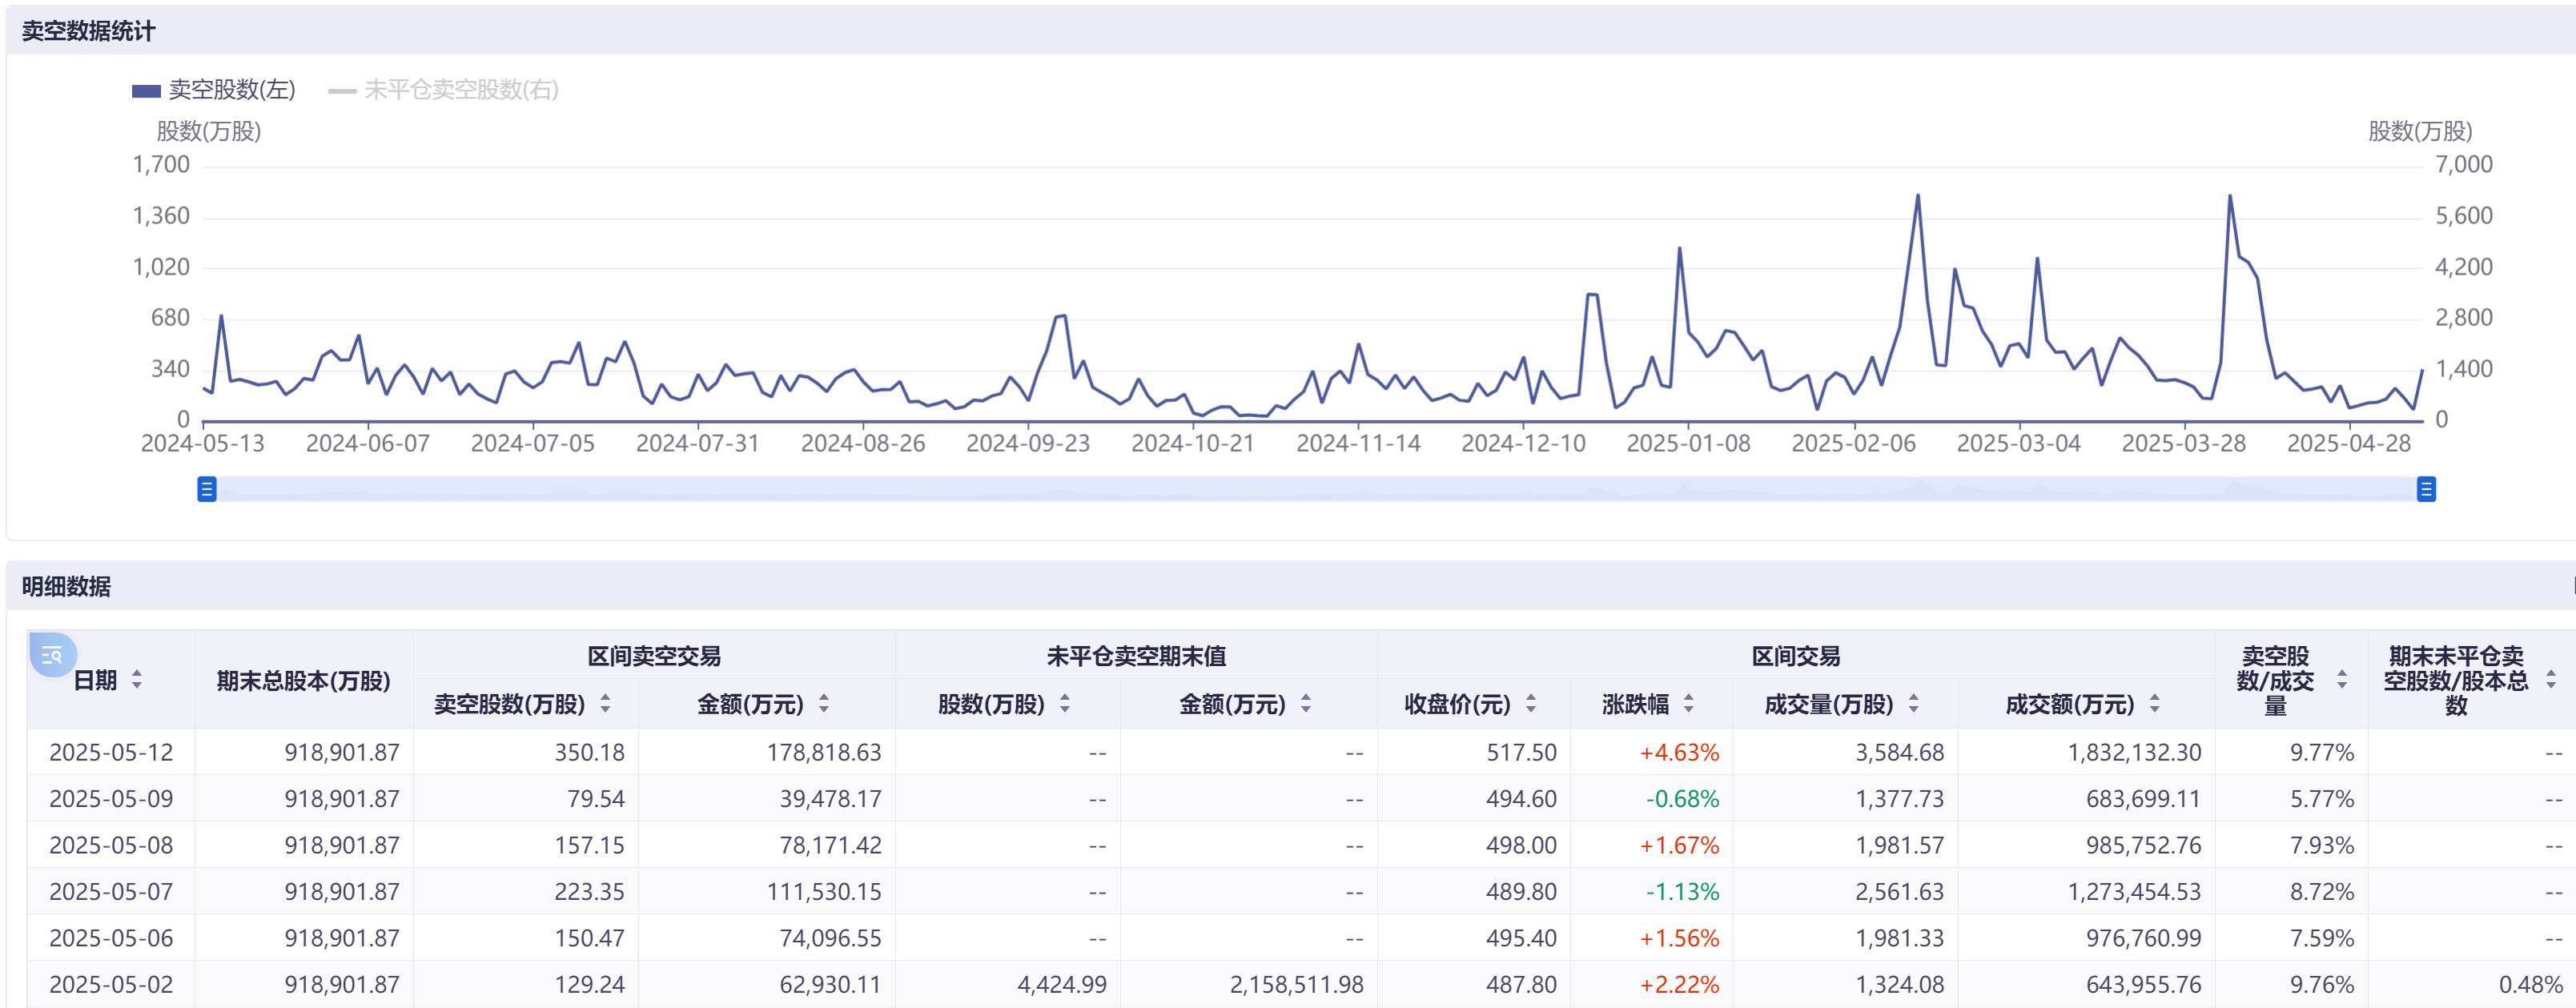
Task: Click the sort icon beside 涨跌幅 header
Action: tap(1690, 704)
